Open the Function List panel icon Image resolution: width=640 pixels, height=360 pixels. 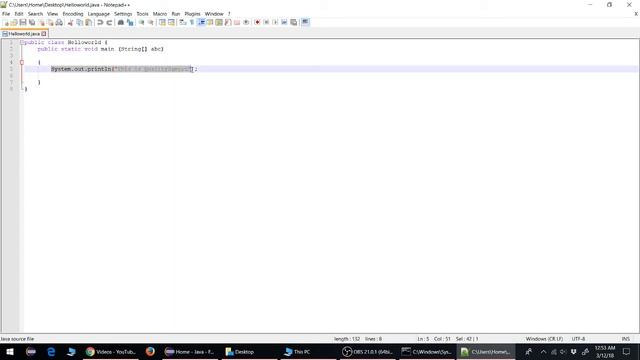[228, 22]
